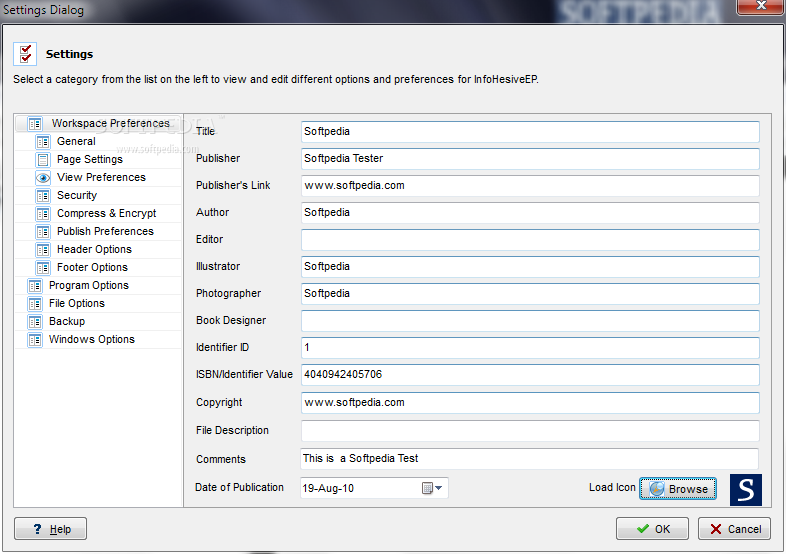Click the View Preferences eye icon
This screenshot has height=554, width=786.
coord(43,177)
